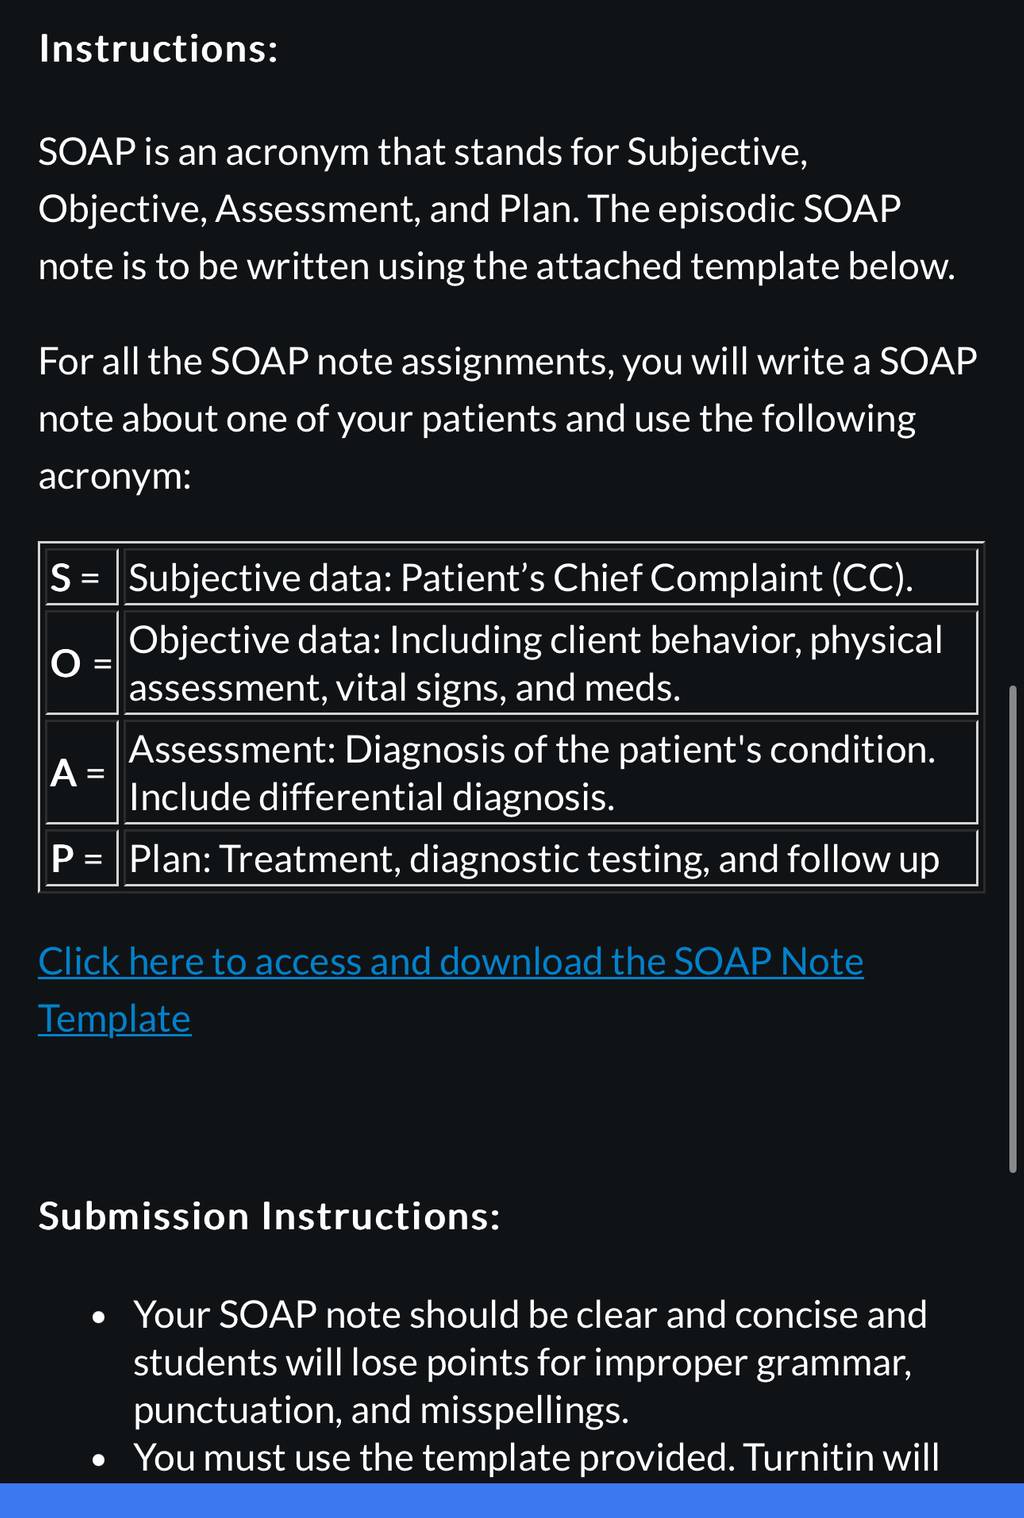Click the paragraph starting 'For all the SOAP'
Image resolution: width=1024 pixels, height=1518 pixels.
[x=507, y=418]
